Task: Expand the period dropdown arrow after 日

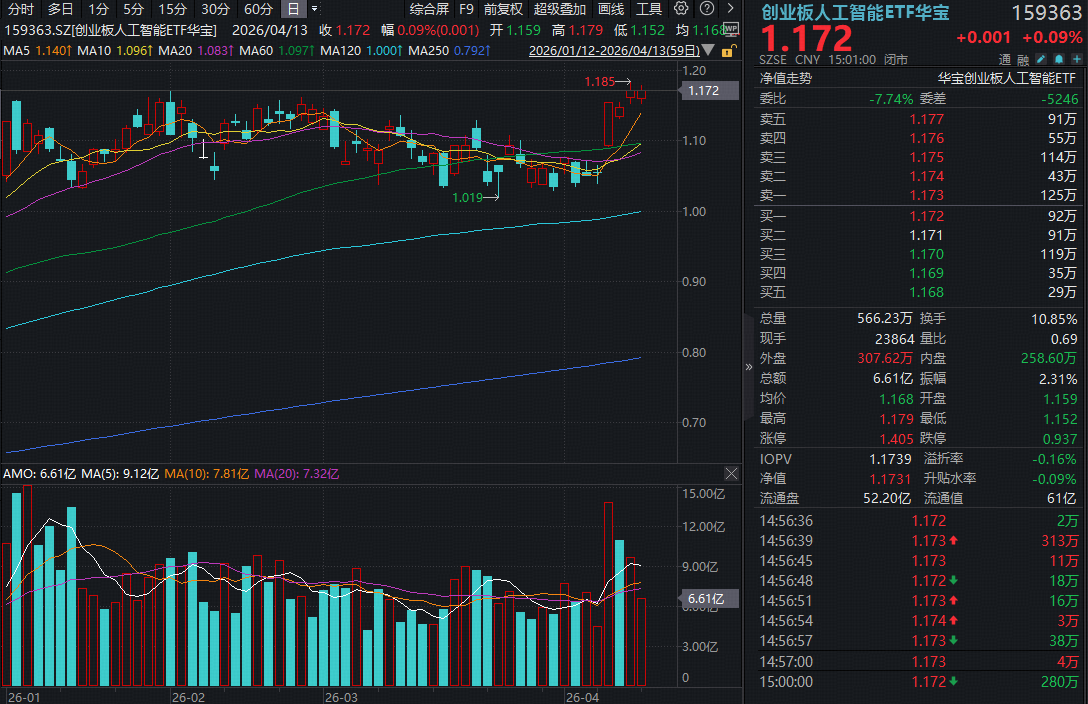Action: [x=315, y=9]
